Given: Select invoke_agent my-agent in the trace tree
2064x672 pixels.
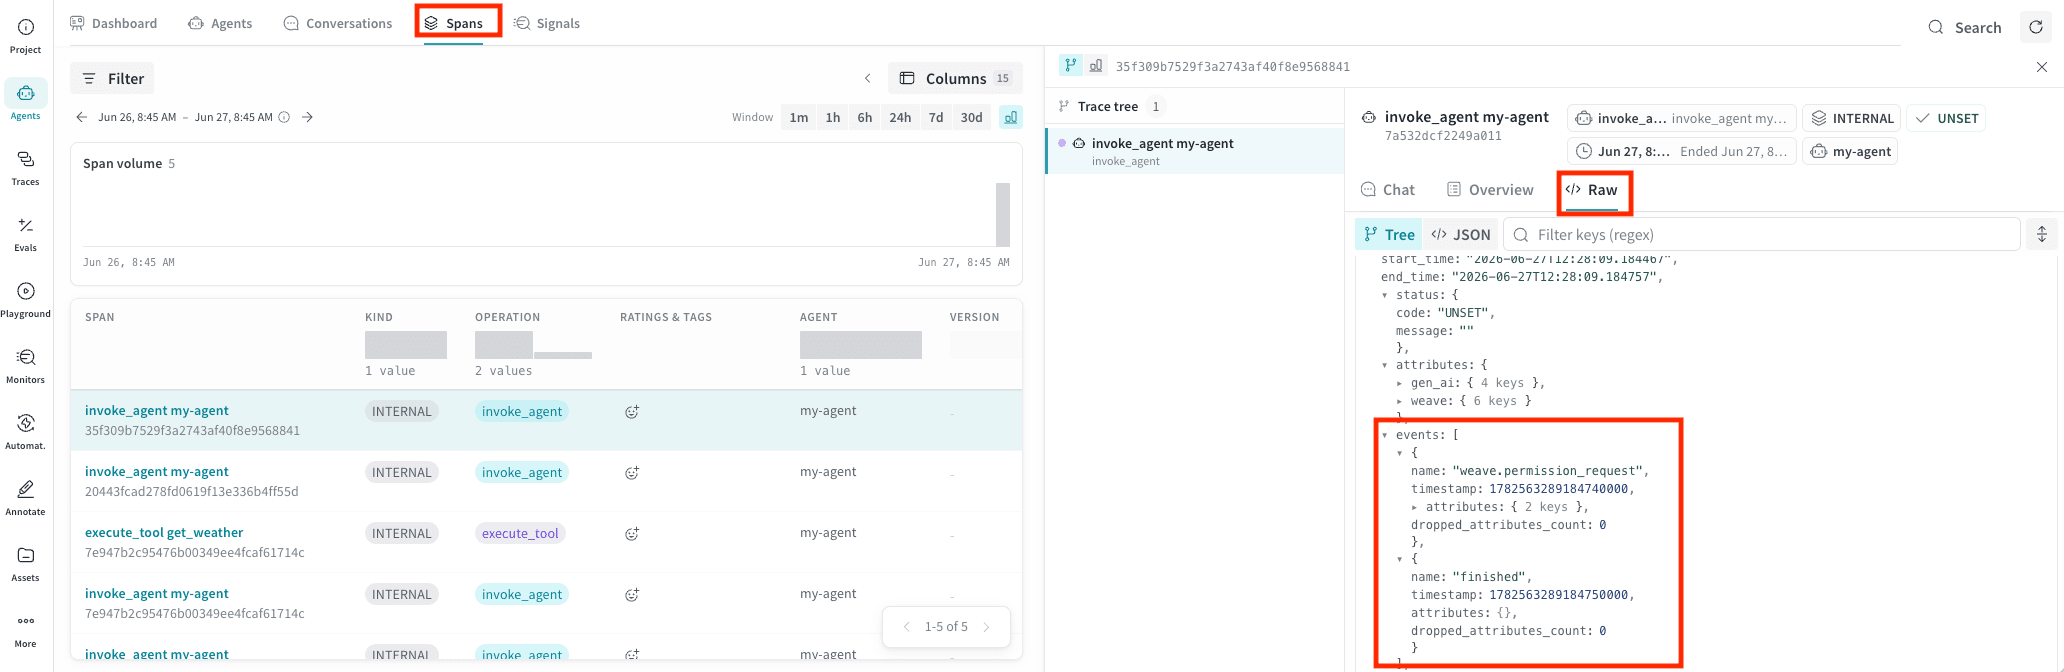Looking at the screenshot, I should click(1195, 151).
